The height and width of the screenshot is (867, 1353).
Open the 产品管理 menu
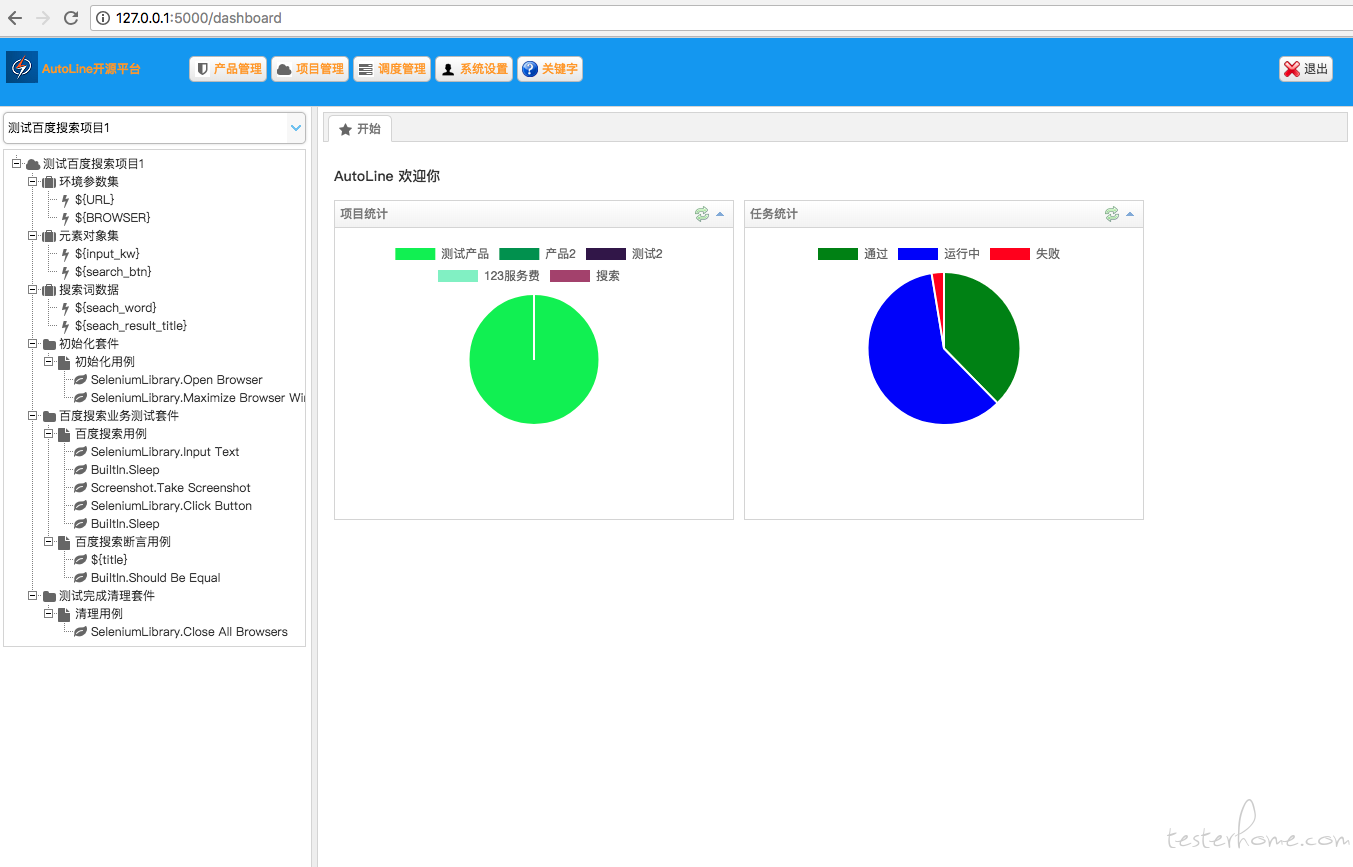[228, 69]
